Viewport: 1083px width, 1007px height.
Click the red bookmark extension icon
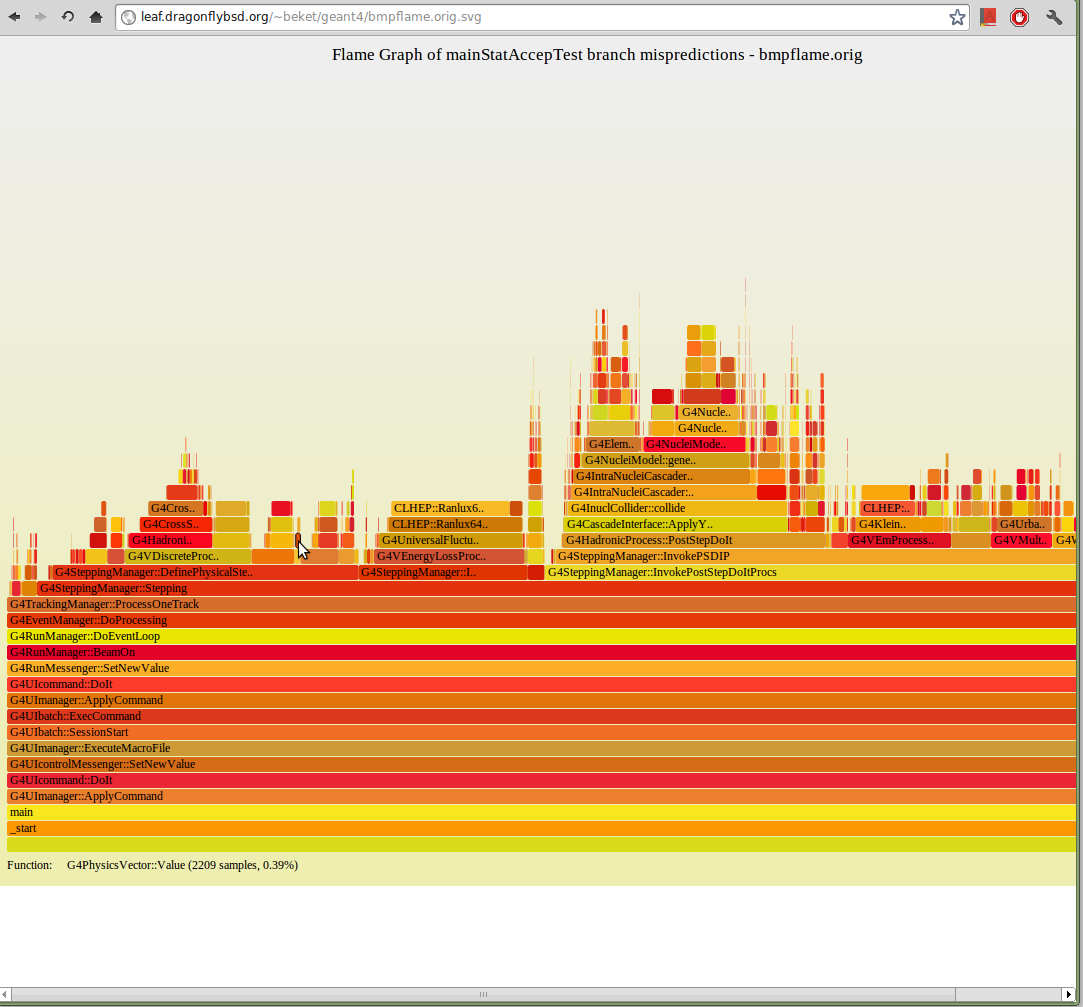[988, 17]
